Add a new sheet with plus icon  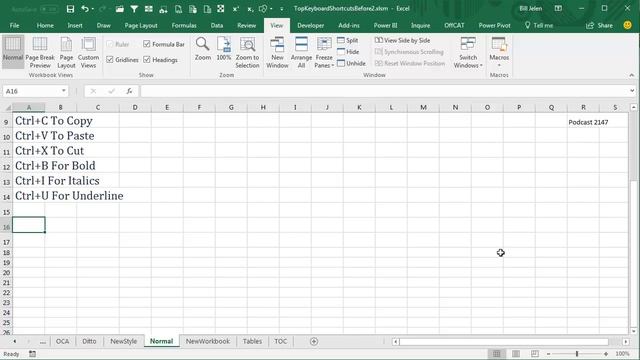313,341
